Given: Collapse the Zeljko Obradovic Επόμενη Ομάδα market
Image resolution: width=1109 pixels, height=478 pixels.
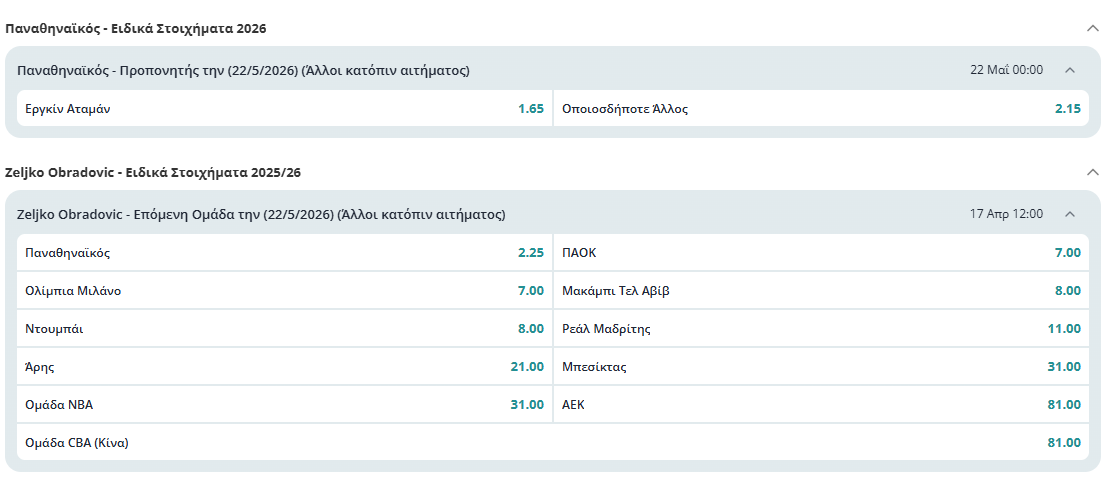Looking at the screenshot, I should click(x=1069, y=214).
